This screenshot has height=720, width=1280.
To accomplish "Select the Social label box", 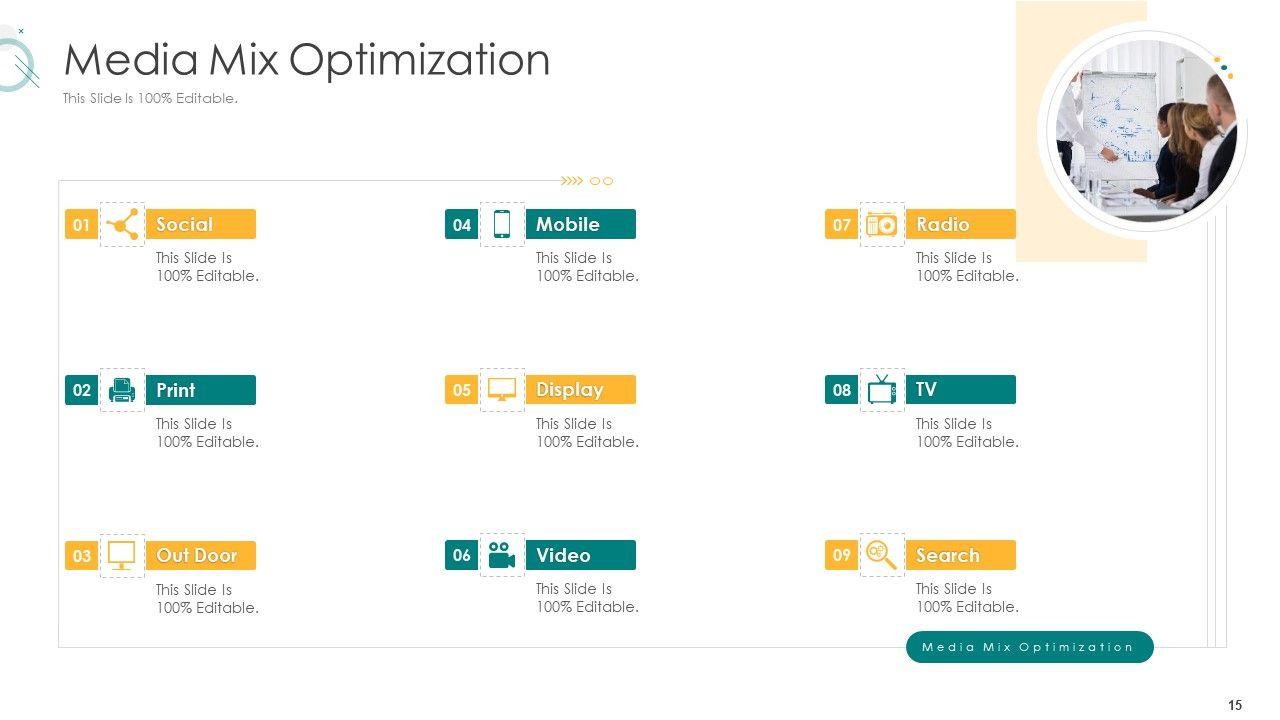I will click(201, 224).
